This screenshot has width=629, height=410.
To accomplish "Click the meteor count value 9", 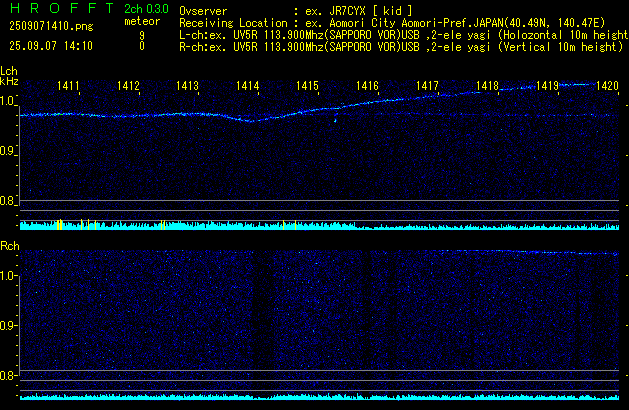I will click(142, 35).
